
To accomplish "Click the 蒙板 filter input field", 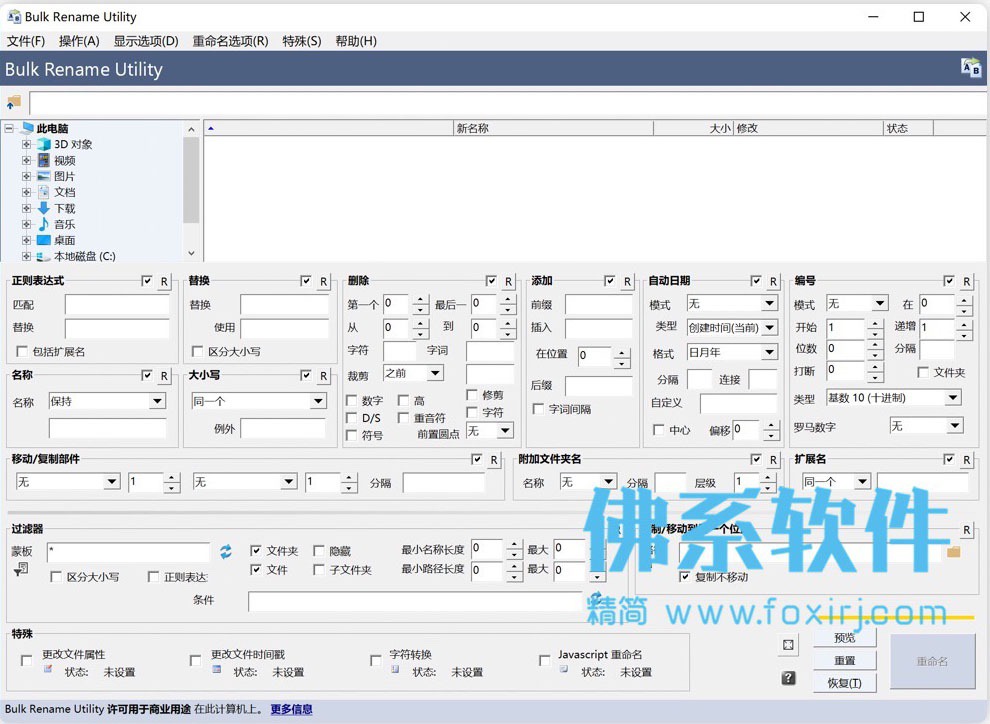I will (x=128, y=552).
